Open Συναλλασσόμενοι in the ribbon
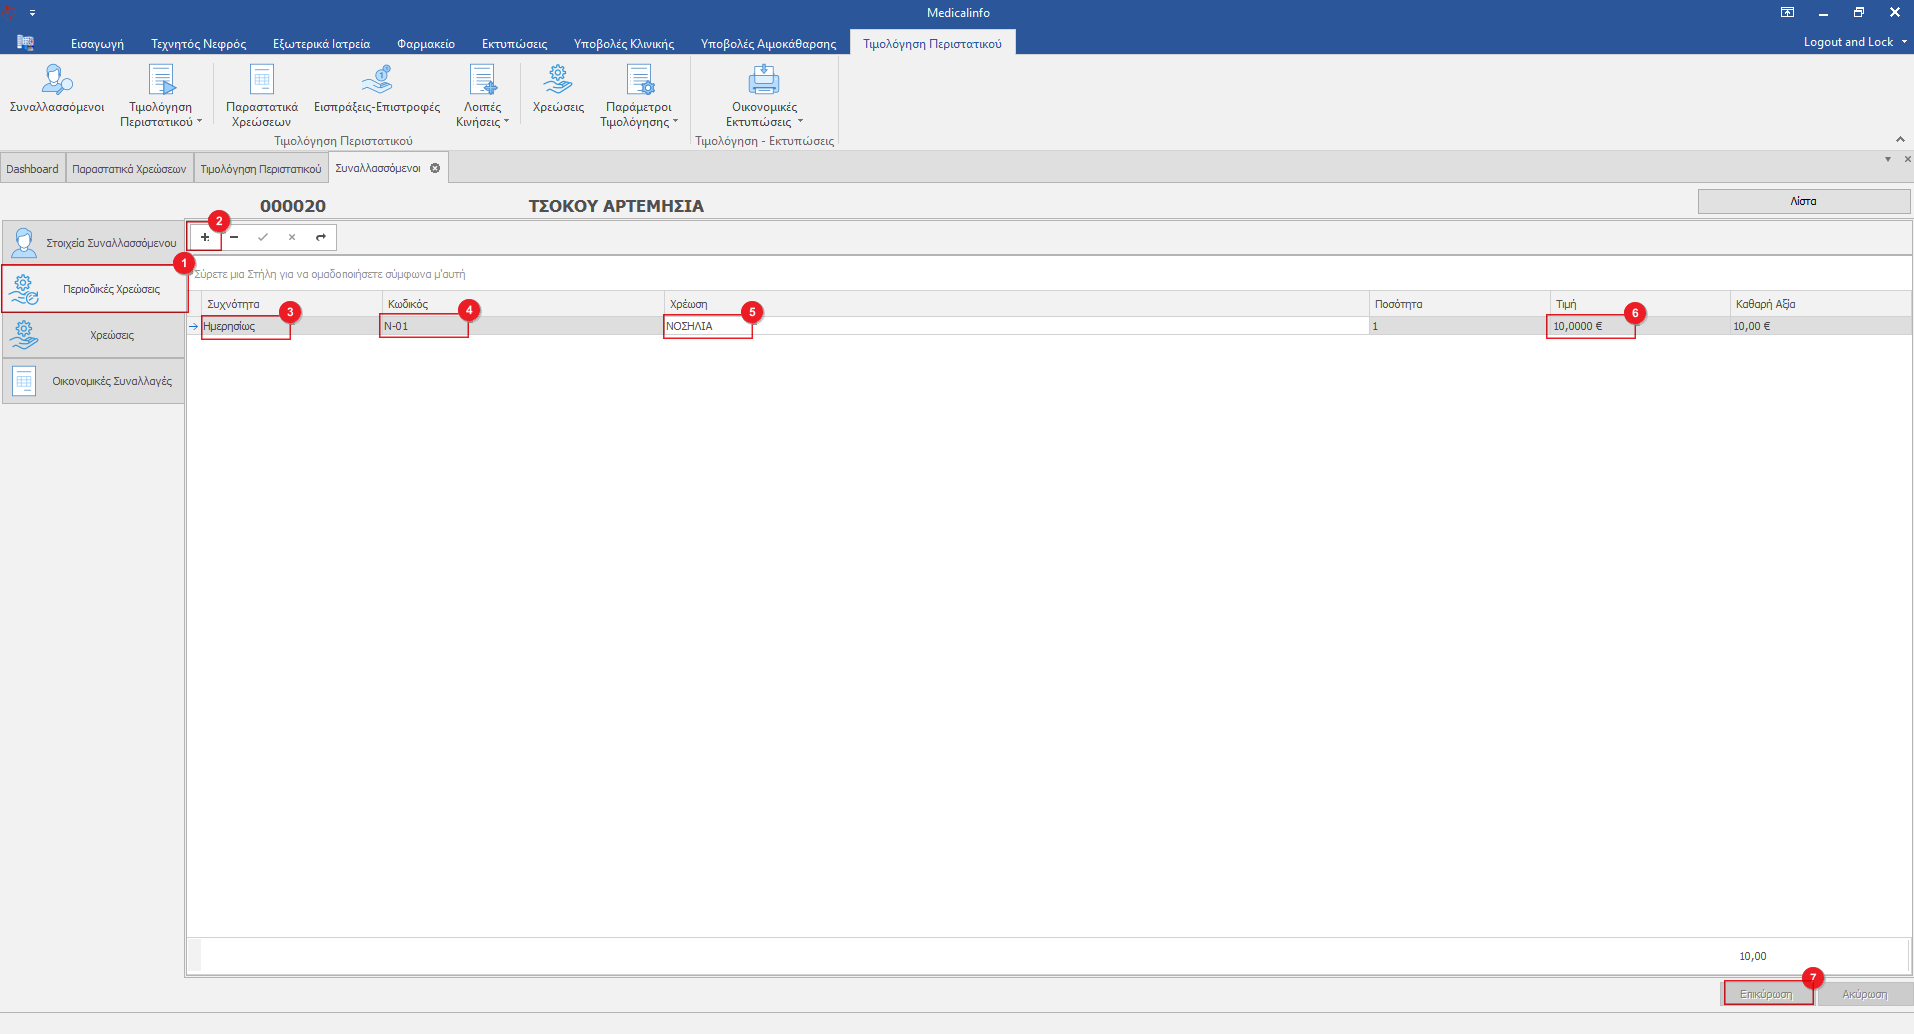 coord(57,91)
